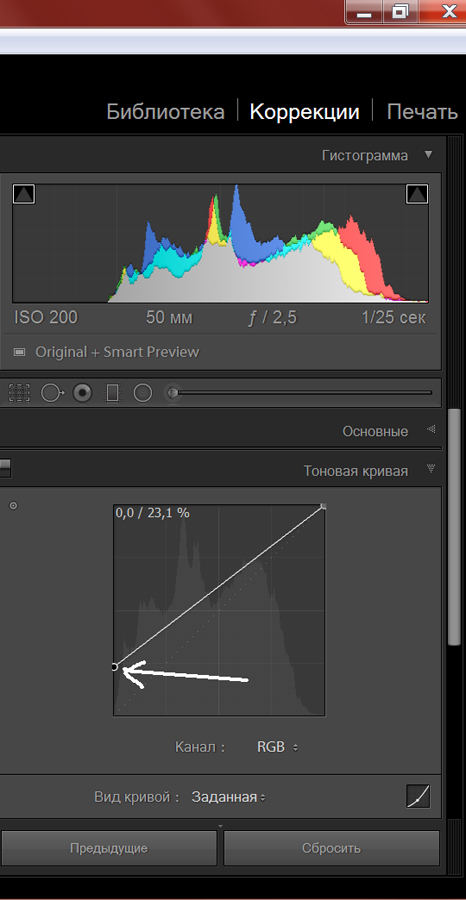466x900 pixels.
Task: Open the Вид кривой Заданная dropdown
Action: [228, 797]
